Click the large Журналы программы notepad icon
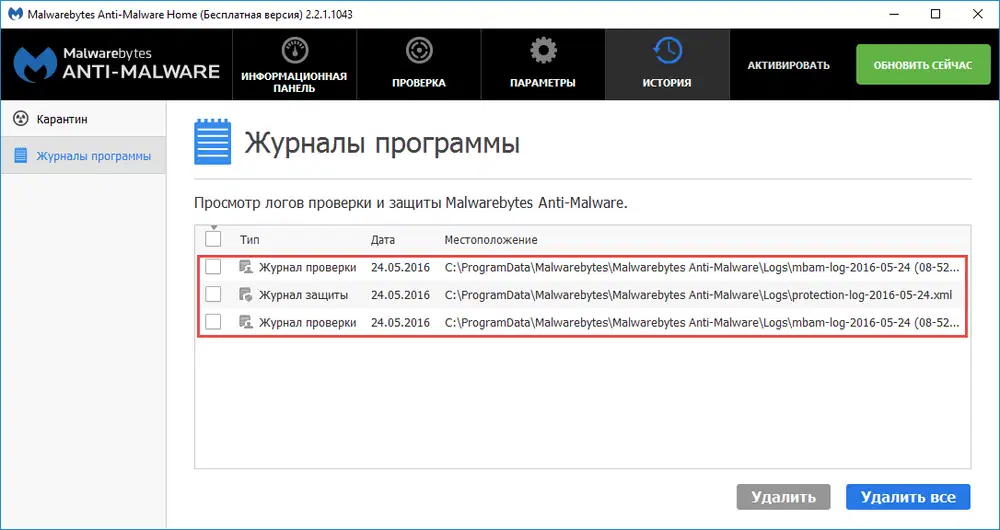 tap(212, 142)
